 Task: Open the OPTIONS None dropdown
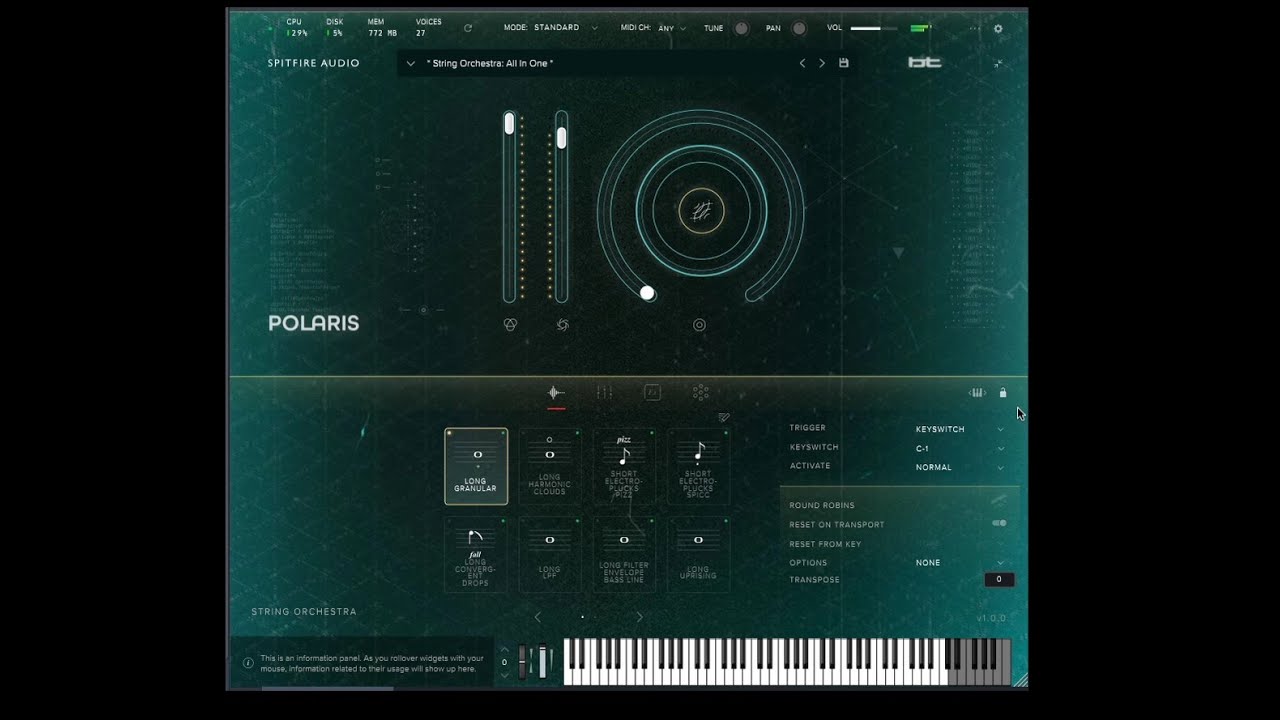960,563
